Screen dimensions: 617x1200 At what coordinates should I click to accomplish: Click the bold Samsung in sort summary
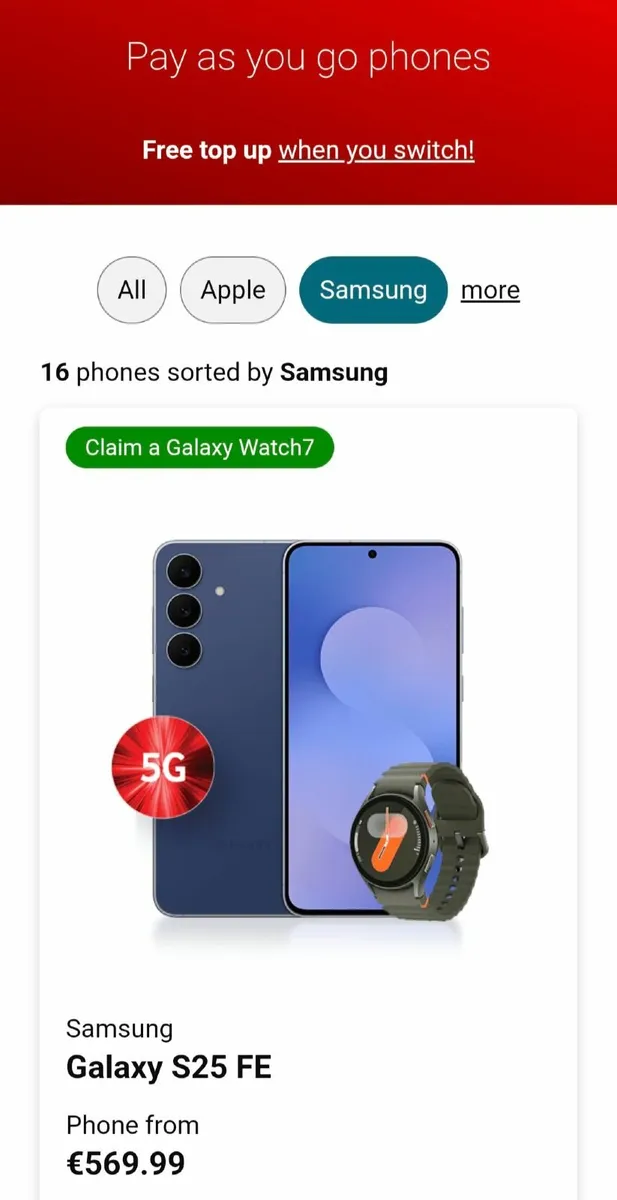coord(334,373)
